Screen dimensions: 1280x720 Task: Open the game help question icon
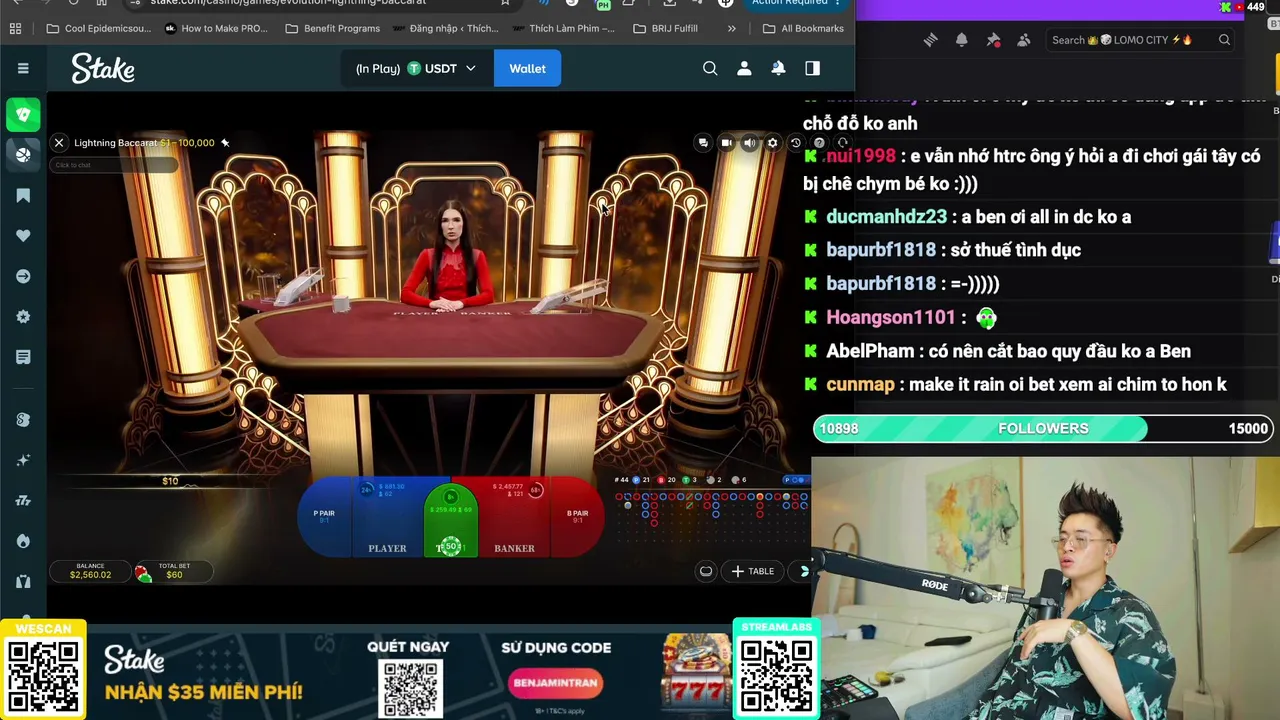click(x=818, y=143)
